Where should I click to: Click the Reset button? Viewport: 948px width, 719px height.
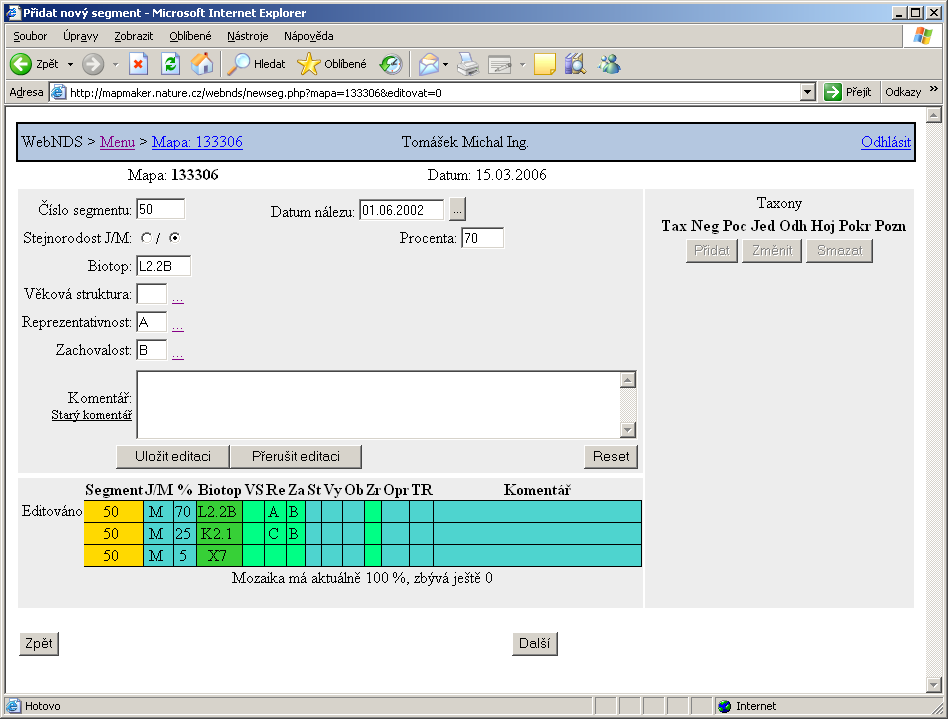click(x=611, y=457)
